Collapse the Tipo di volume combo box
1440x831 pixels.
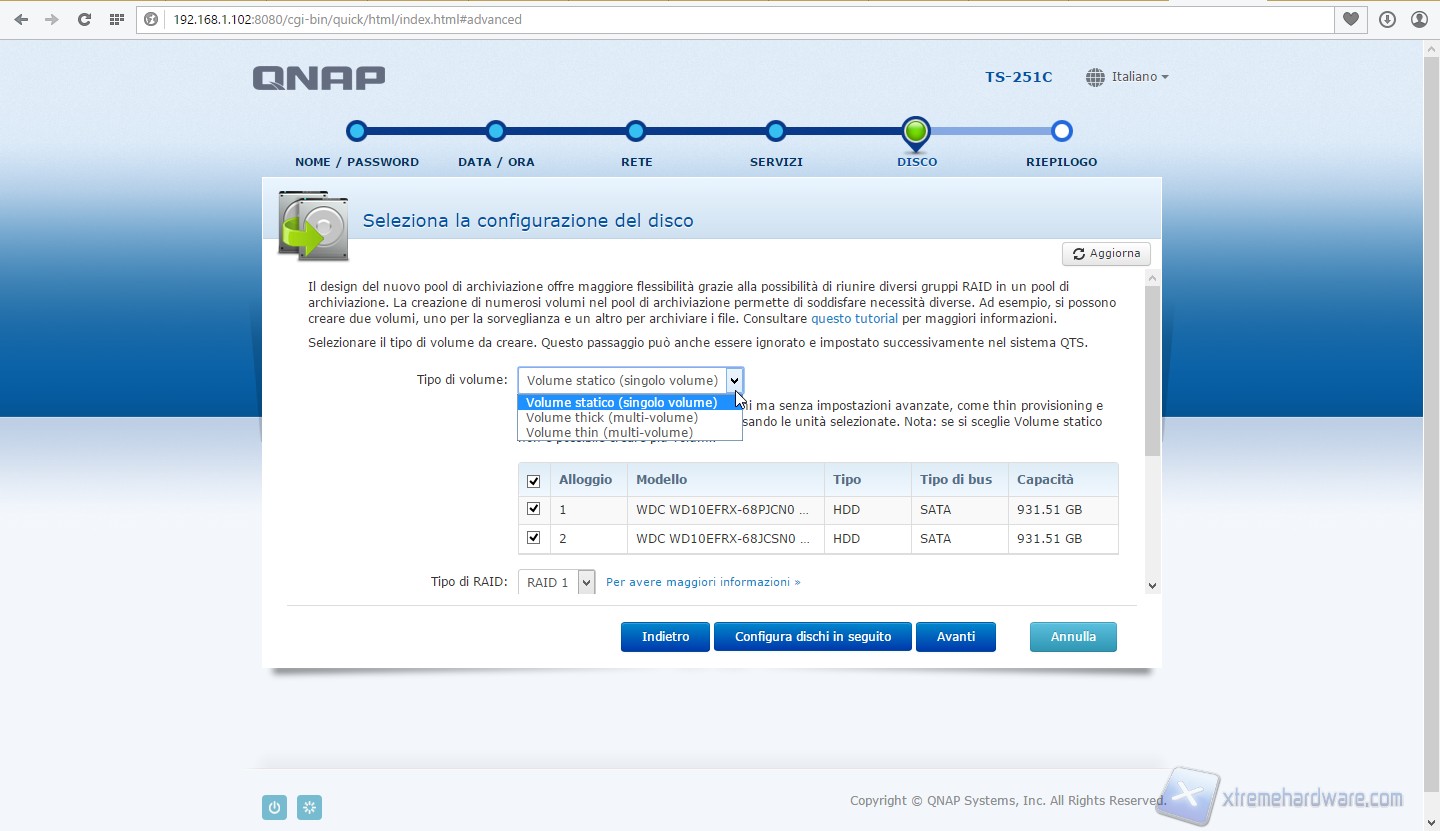tap(734, 380)
